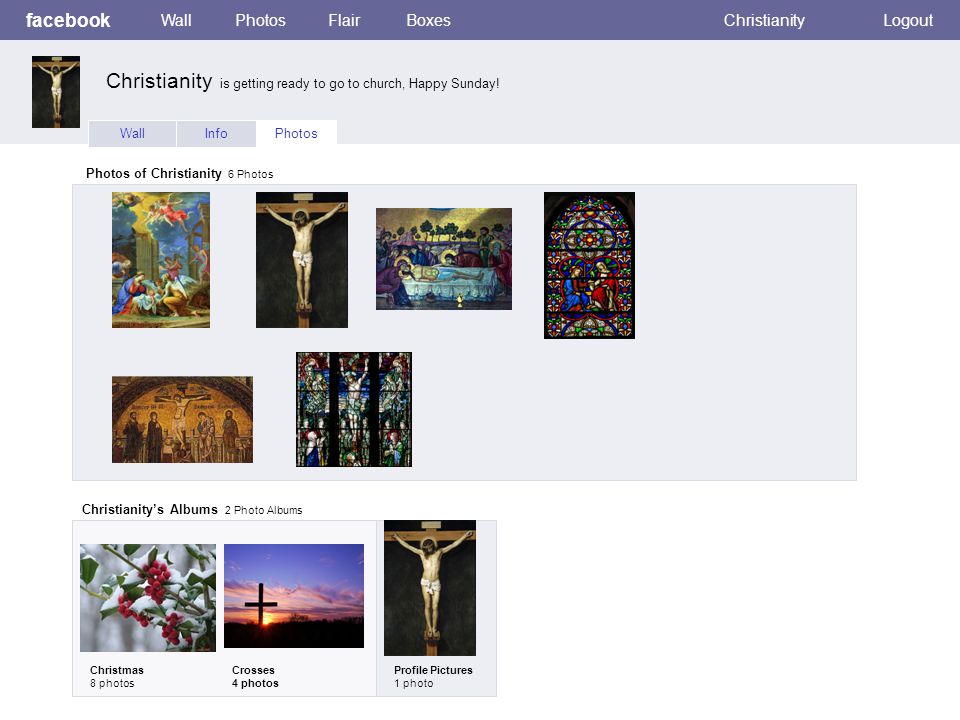Screen dimensions: 960x720
Task: Open the mosaic of Christ lying down
Action: point(444,259)
